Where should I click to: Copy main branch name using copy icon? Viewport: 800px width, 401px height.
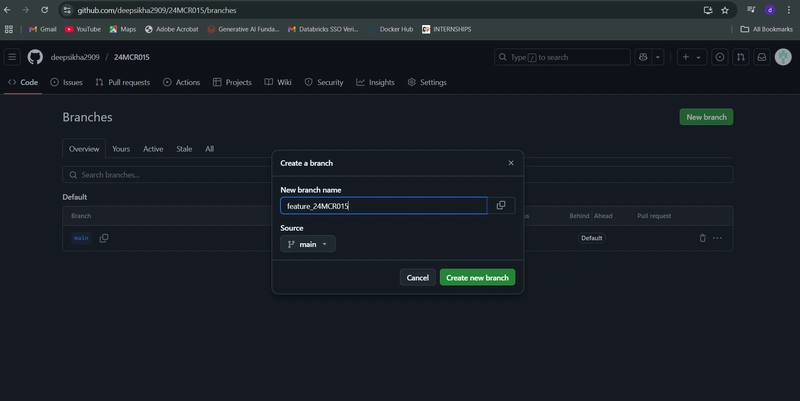pos(104,238)
